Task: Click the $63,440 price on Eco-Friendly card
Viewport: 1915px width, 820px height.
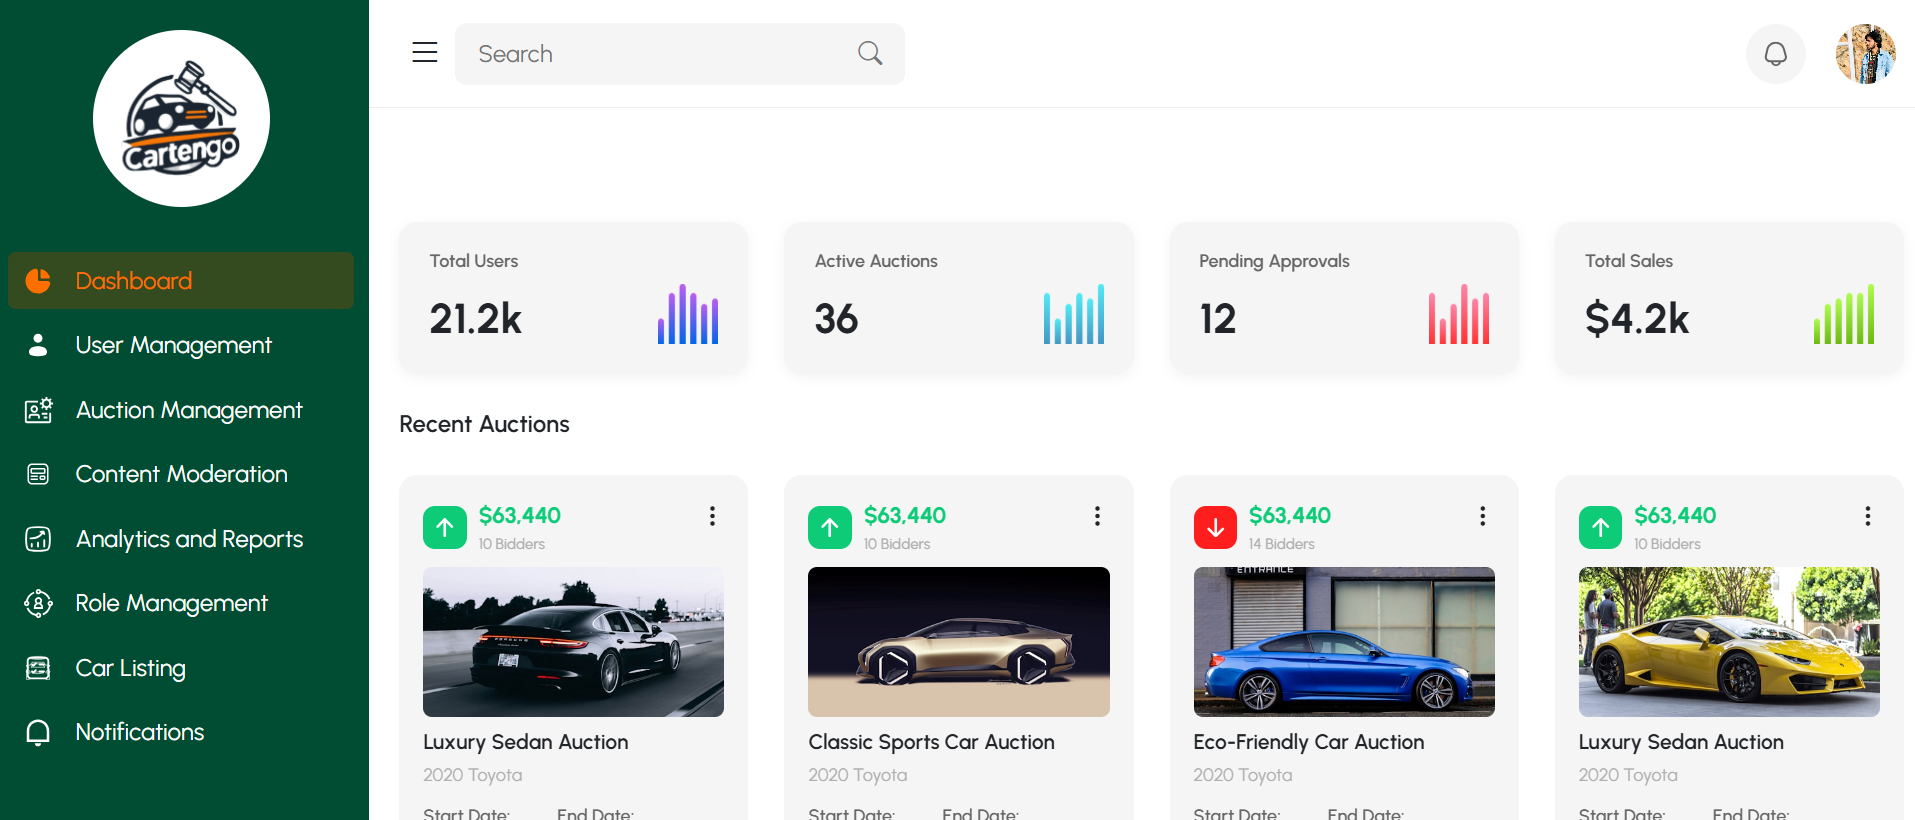Action: coord(1290,515)
